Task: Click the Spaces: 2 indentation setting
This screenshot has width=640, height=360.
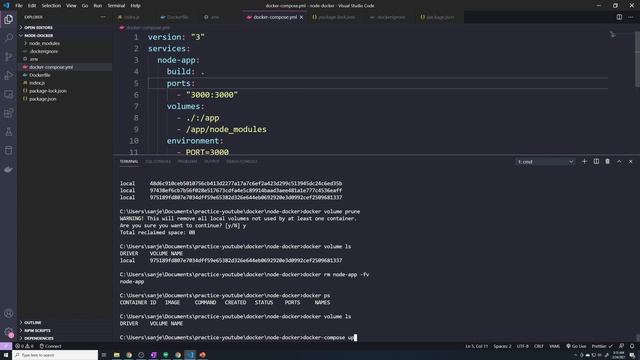Action: [502, 346]
